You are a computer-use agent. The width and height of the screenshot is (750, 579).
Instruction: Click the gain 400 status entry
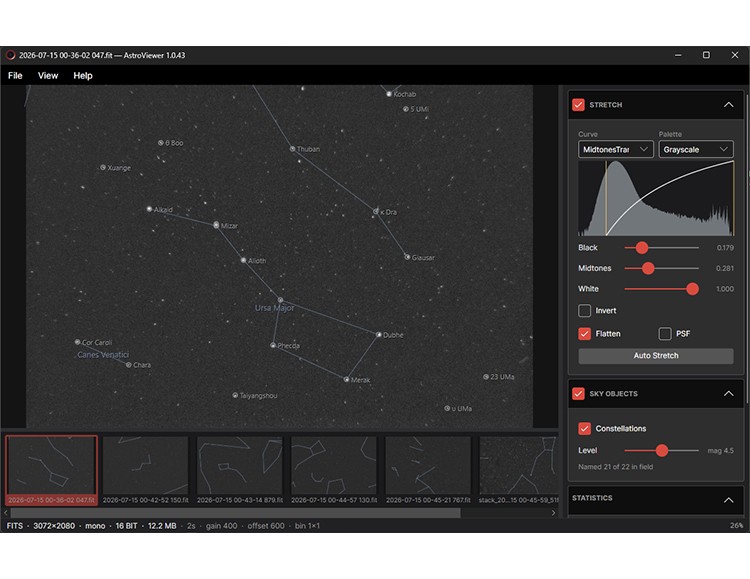point(221,525)
